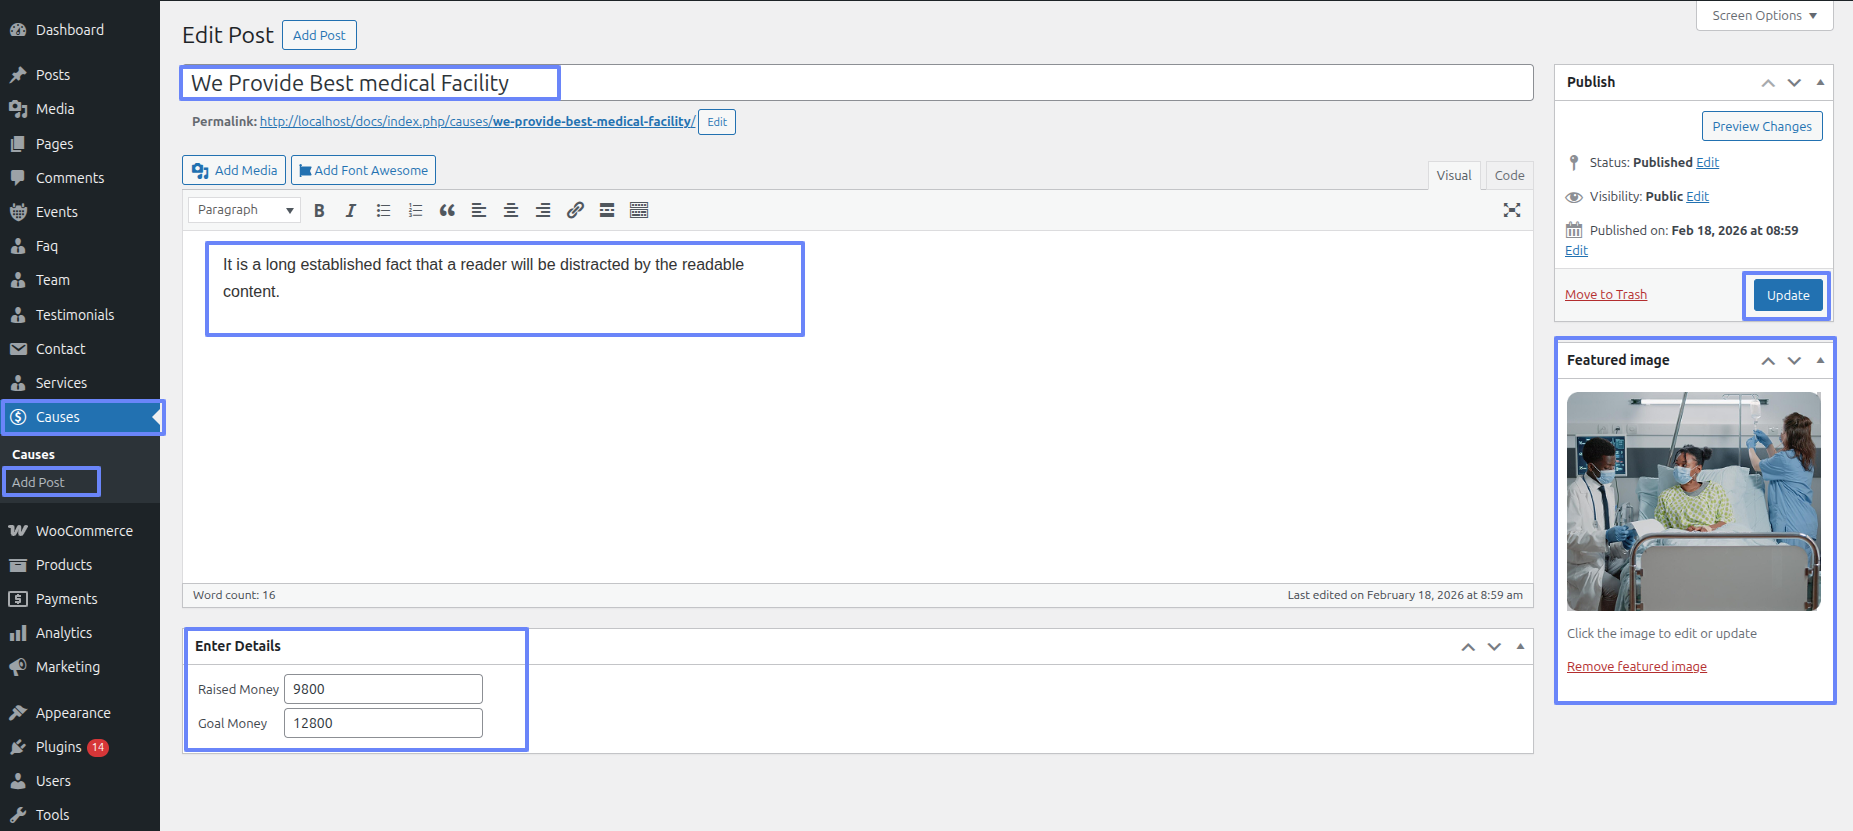Enable distraction-free fullscreen editor mode
The image size is (1853, 831).
coord(1511,210)
